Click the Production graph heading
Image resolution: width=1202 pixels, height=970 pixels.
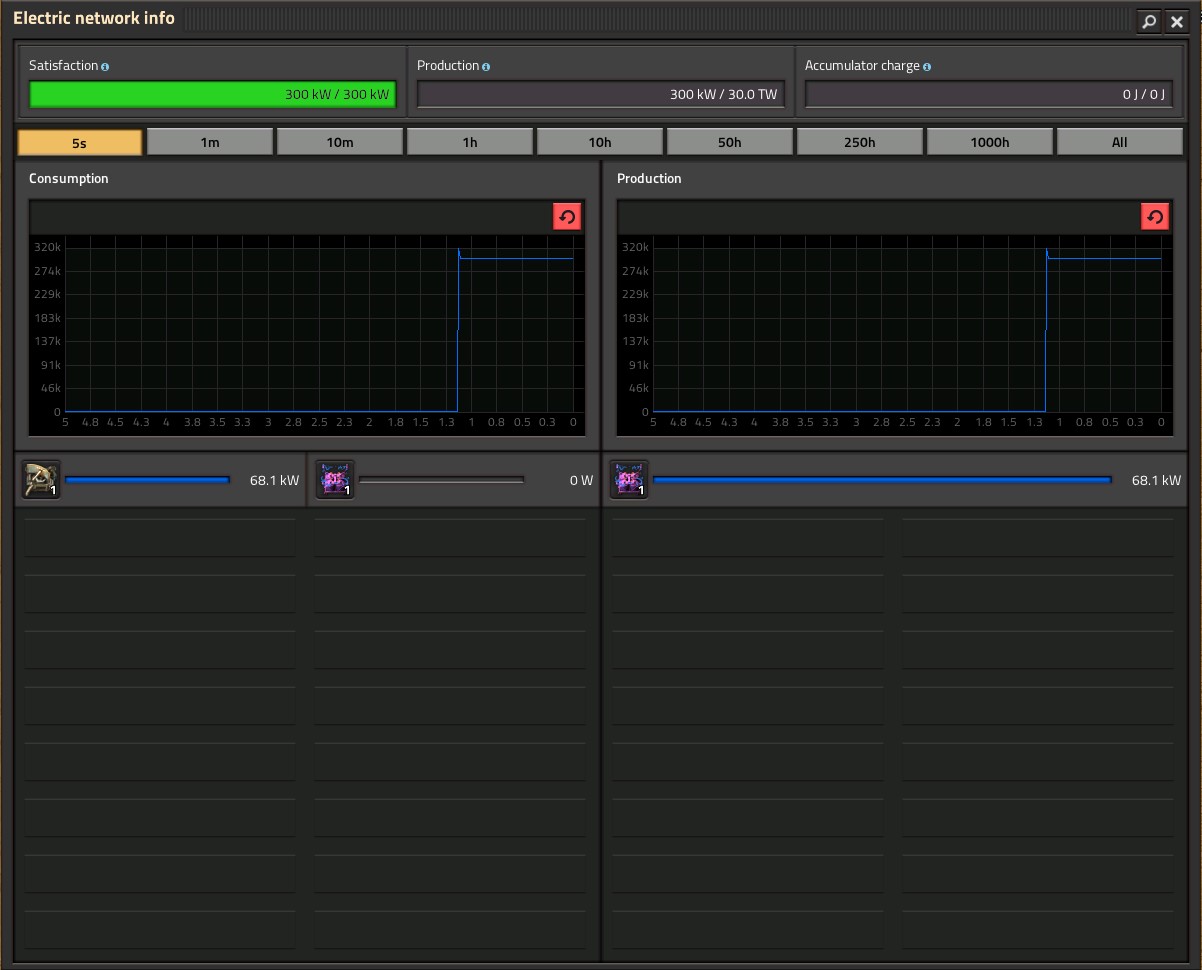(649, 178)
